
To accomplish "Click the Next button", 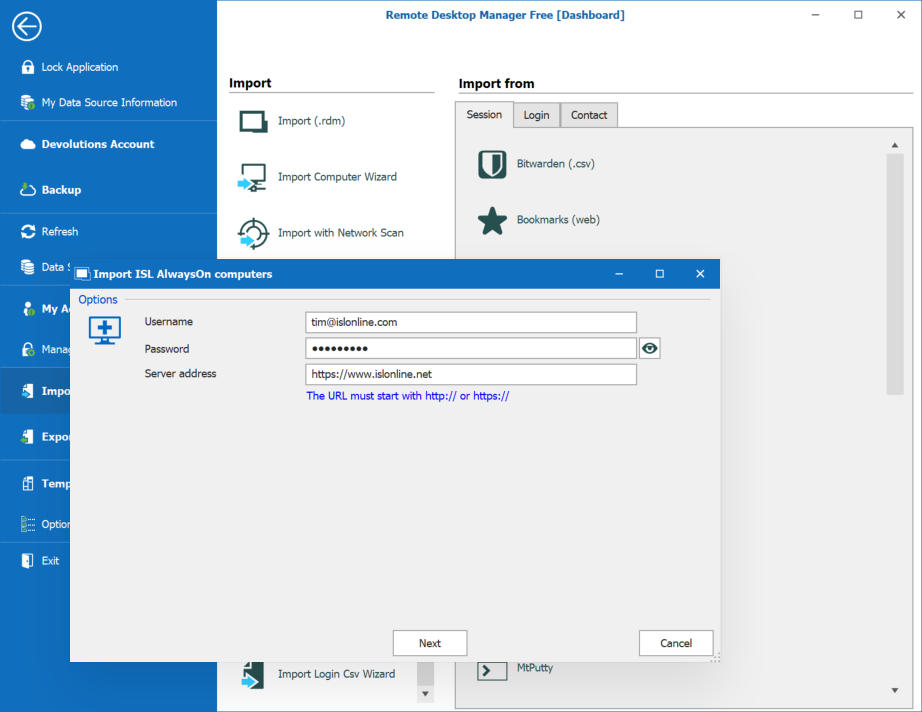I will pos(429,643).
